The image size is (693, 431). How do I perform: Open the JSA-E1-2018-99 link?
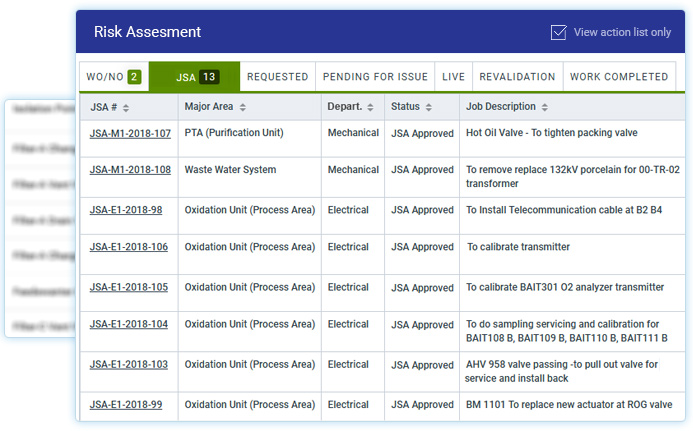coord(126,405)
